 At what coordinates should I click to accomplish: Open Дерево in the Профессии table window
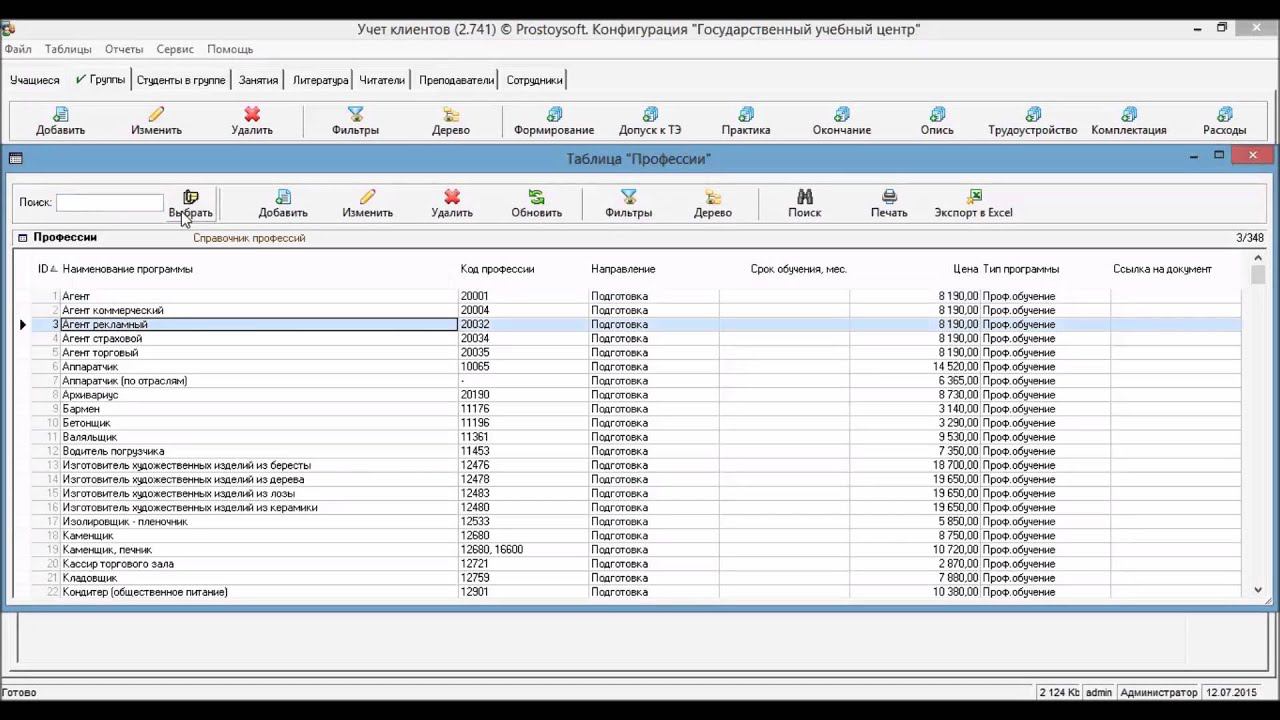pos(713,204)
